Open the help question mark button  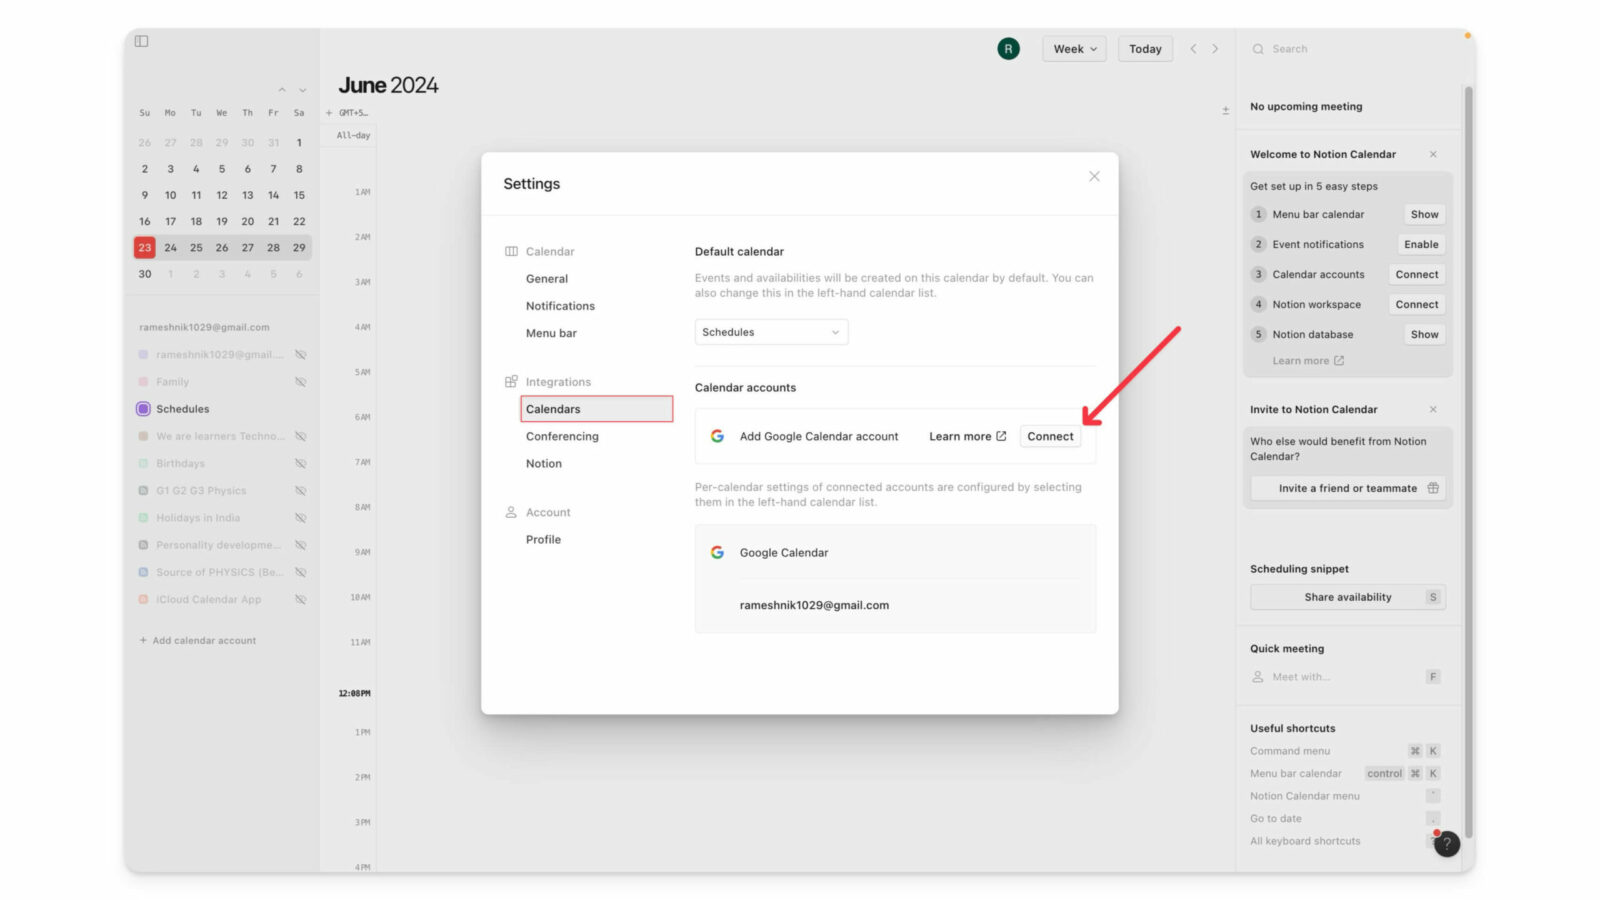coord(1446,844)
